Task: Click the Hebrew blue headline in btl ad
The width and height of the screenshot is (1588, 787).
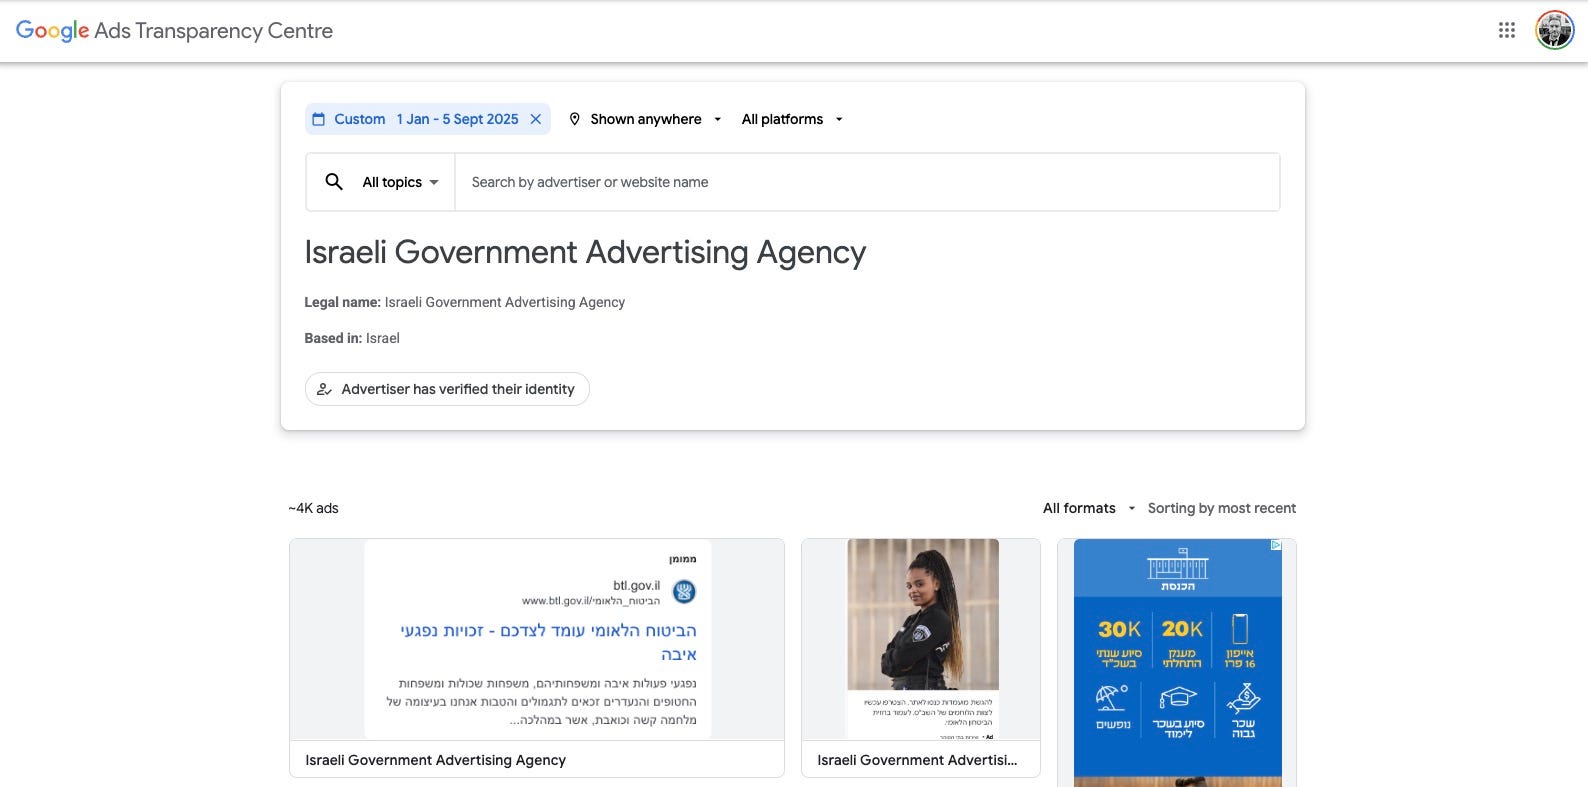Action: [548, 642]
